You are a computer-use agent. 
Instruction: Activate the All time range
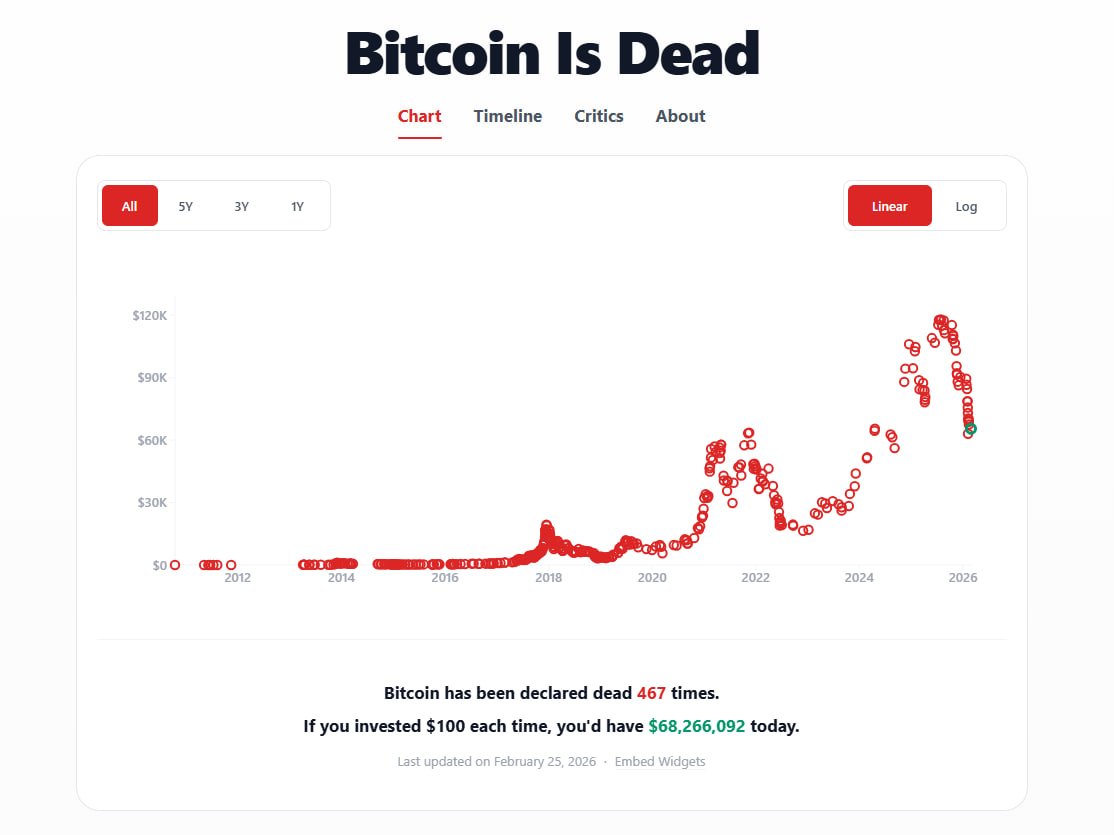129,206
